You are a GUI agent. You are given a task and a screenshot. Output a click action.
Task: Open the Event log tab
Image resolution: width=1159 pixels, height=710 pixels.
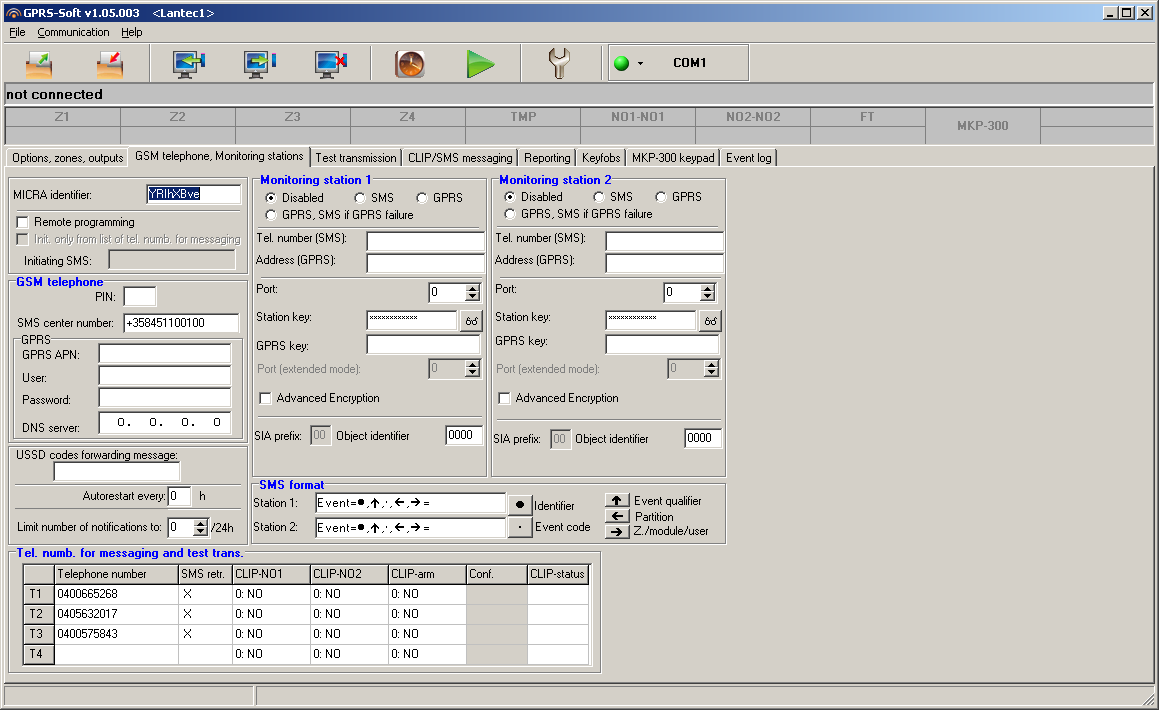click(749, 158)
